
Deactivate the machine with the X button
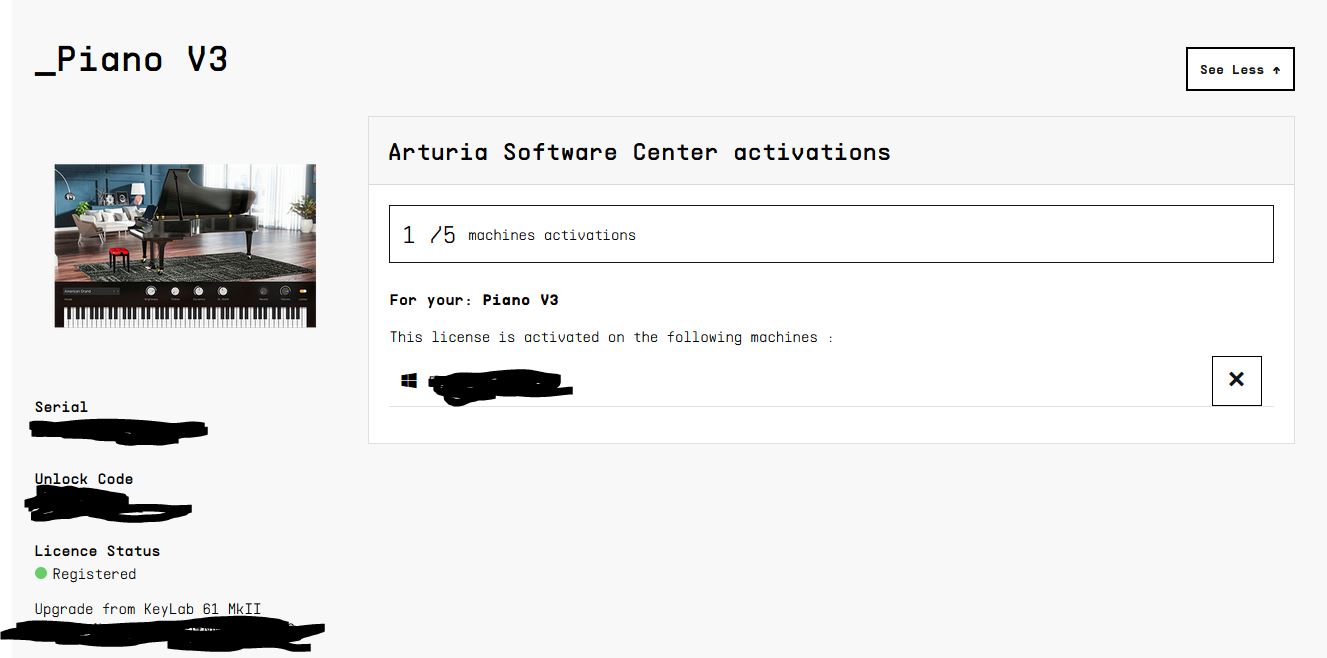tap(1236, 380)
